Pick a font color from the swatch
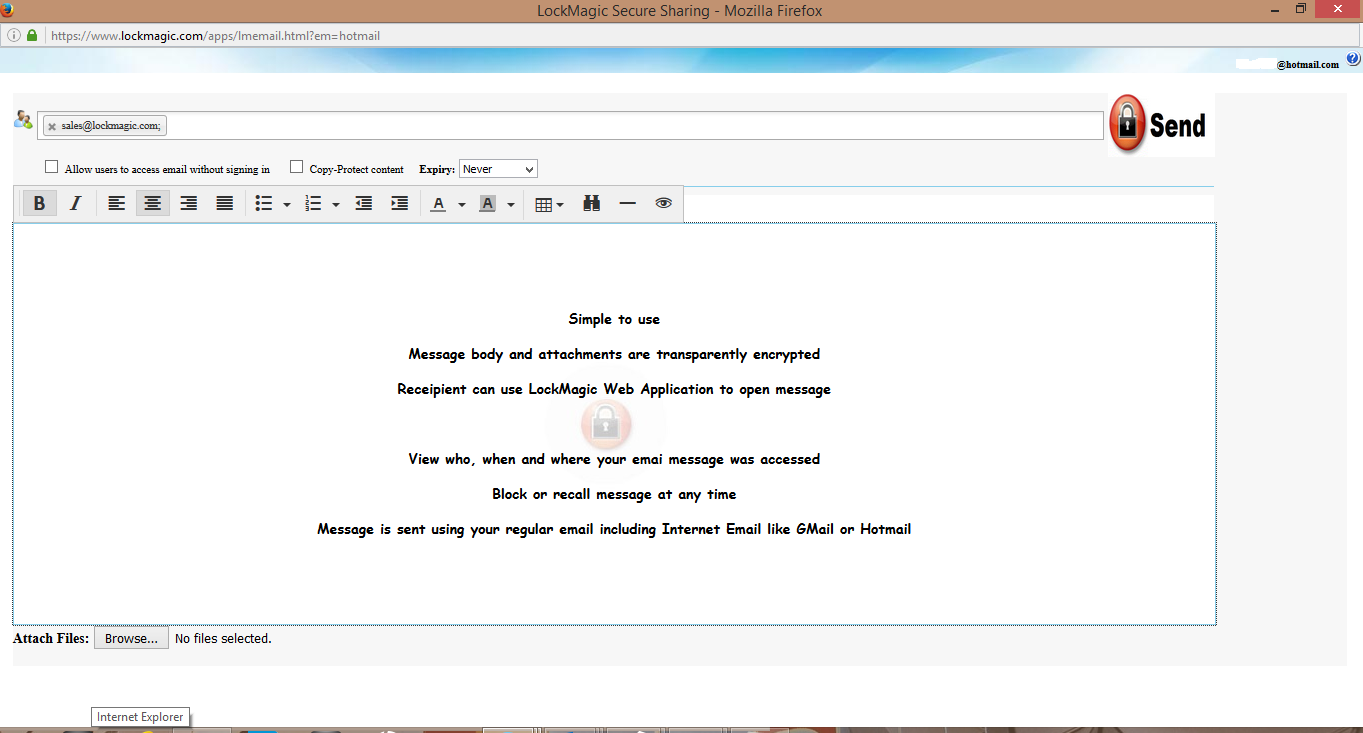 click(439, 202)
